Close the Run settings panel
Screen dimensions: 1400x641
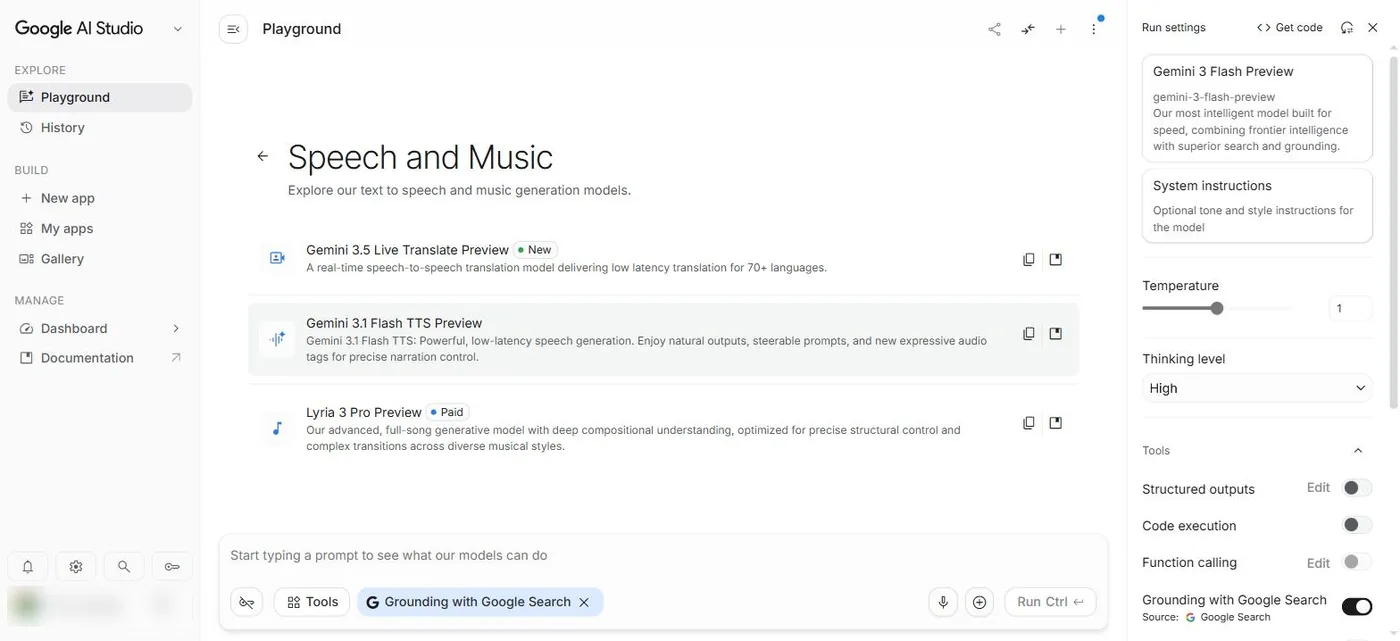1373,28
